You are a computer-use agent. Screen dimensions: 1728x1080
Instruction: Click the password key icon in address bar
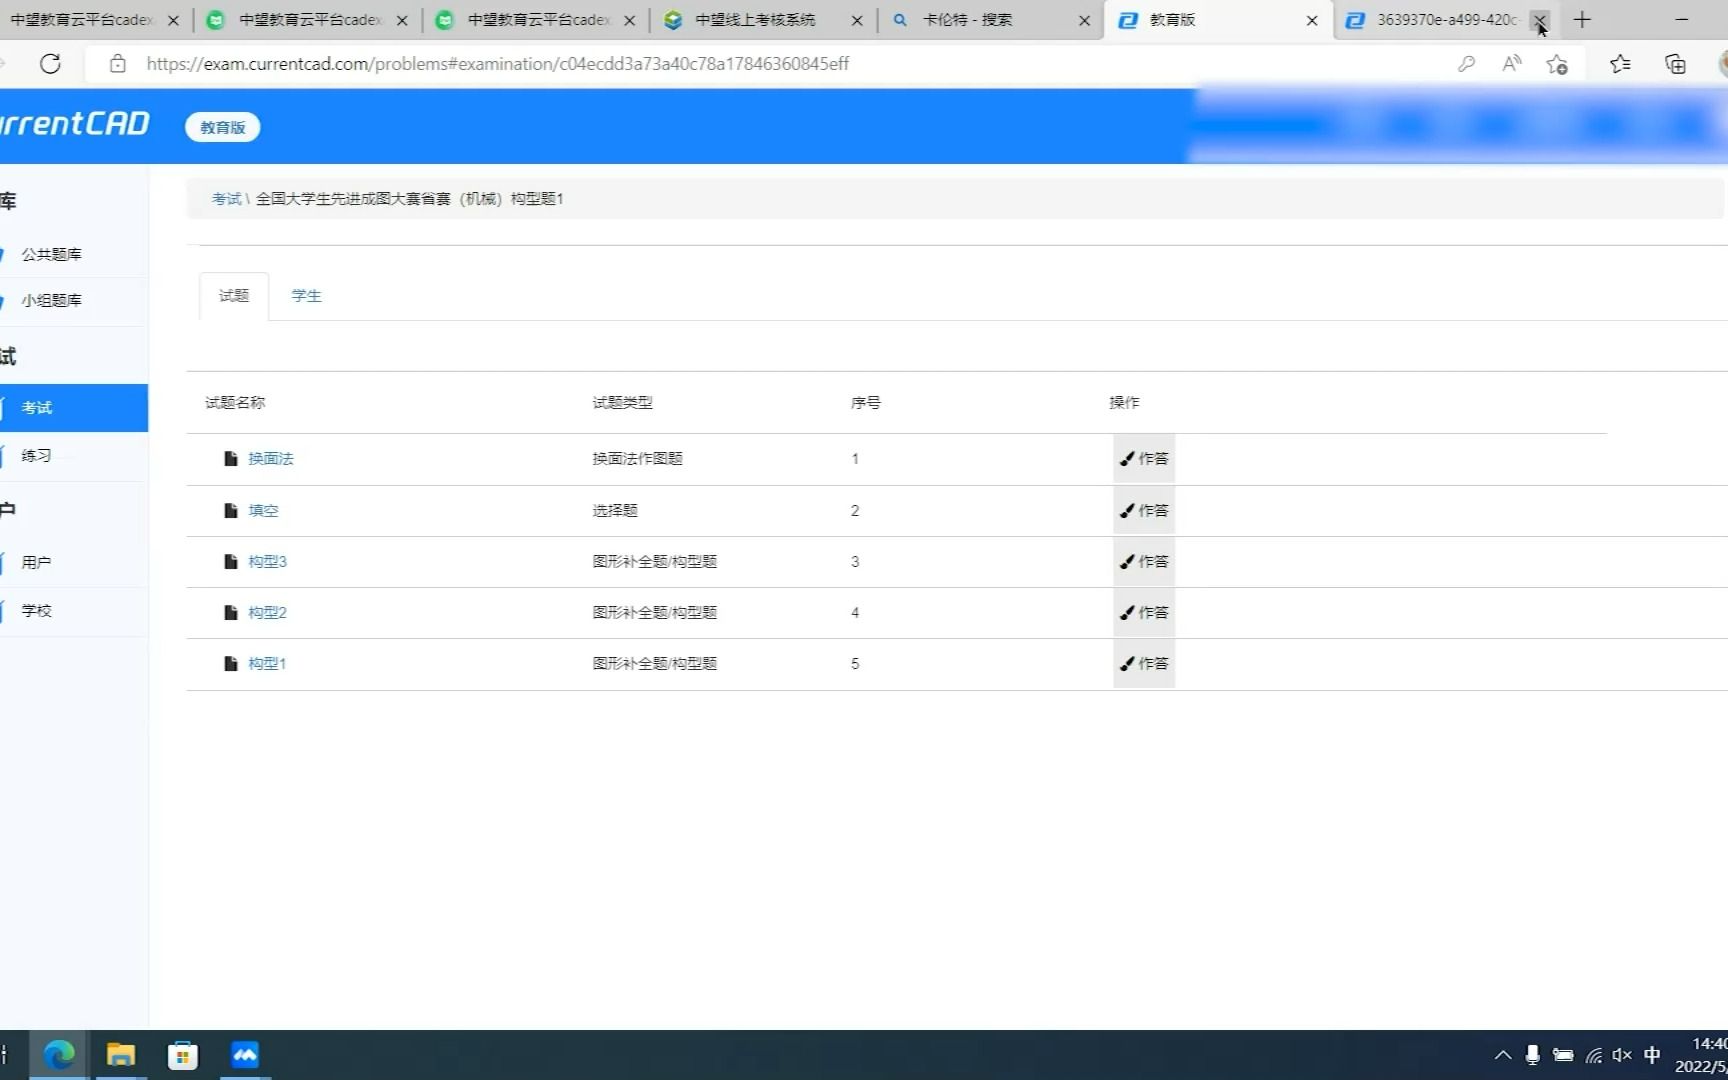click(1466, 64)
